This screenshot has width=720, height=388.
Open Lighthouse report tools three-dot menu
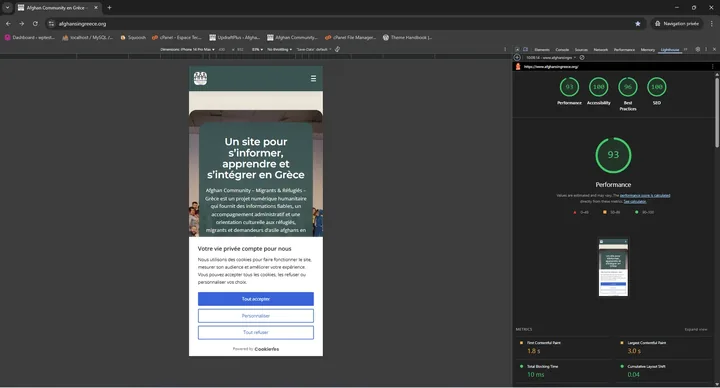tap(713, 67)
